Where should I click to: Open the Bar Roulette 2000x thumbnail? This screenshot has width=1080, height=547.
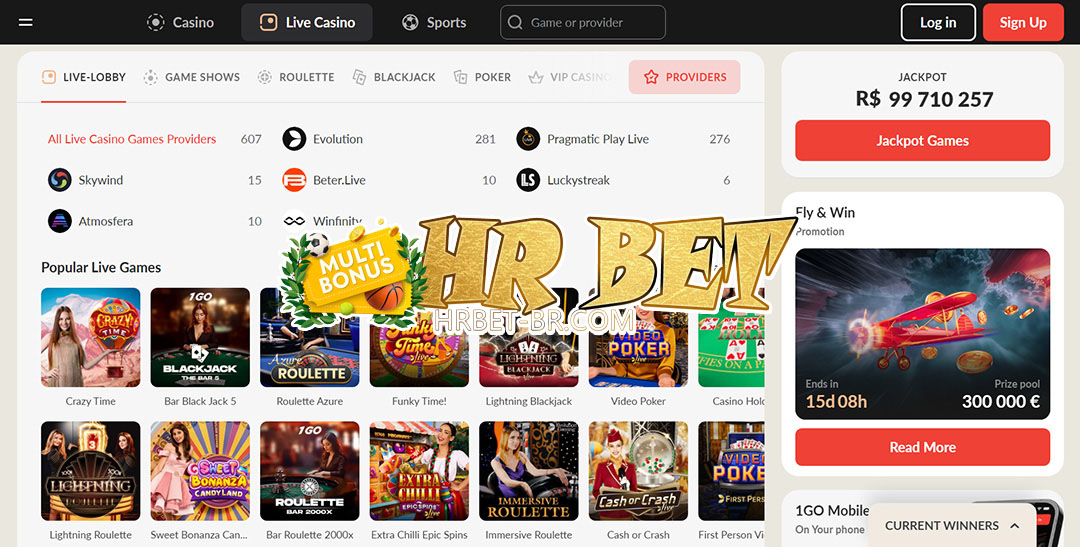click(x=310, y=471)
